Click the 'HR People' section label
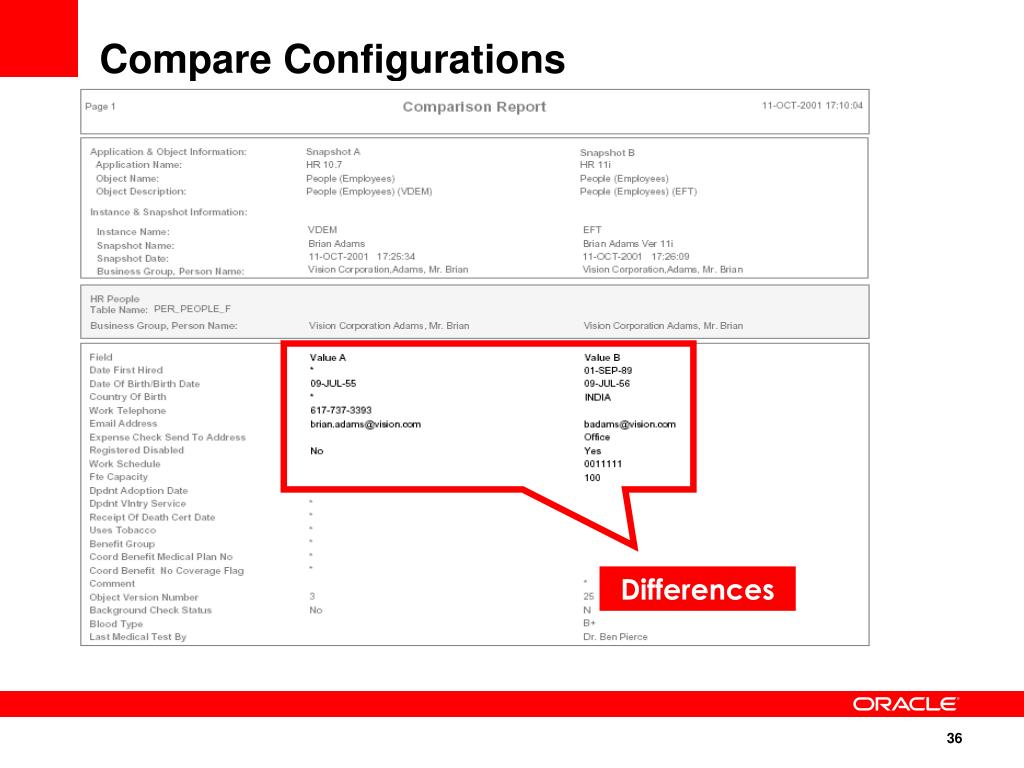 [x=115, y=298]
